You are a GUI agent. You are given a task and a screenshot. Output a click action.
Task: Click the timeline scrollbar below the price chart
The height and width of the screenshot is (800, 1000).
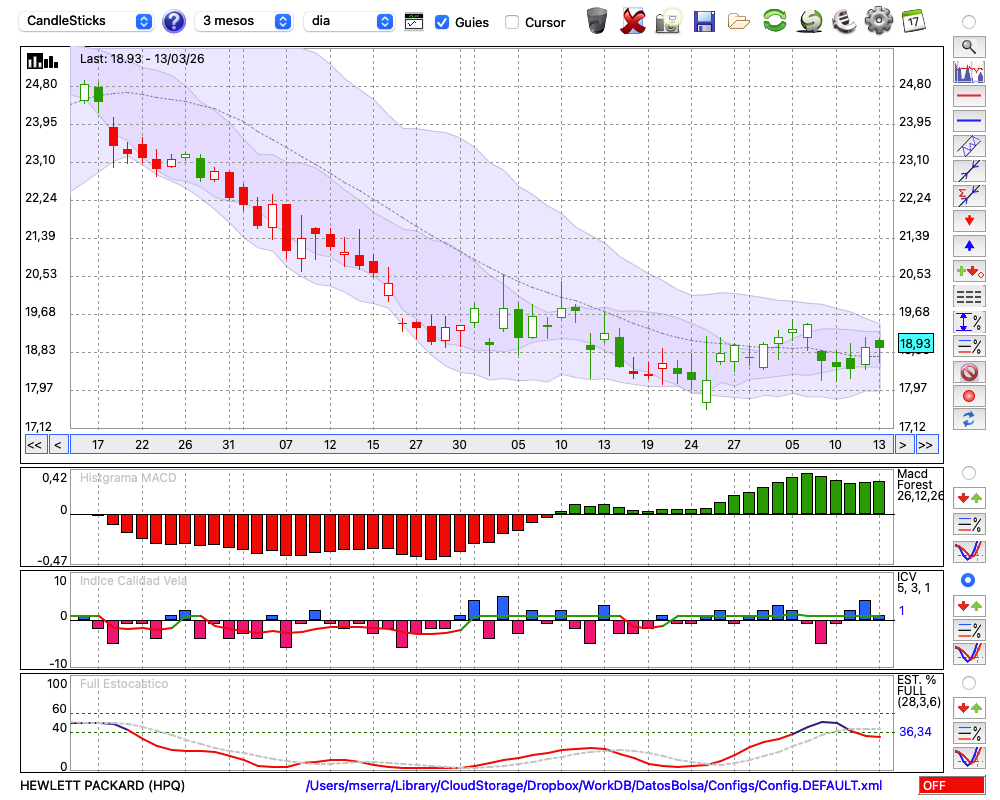[x=480, y=445]
